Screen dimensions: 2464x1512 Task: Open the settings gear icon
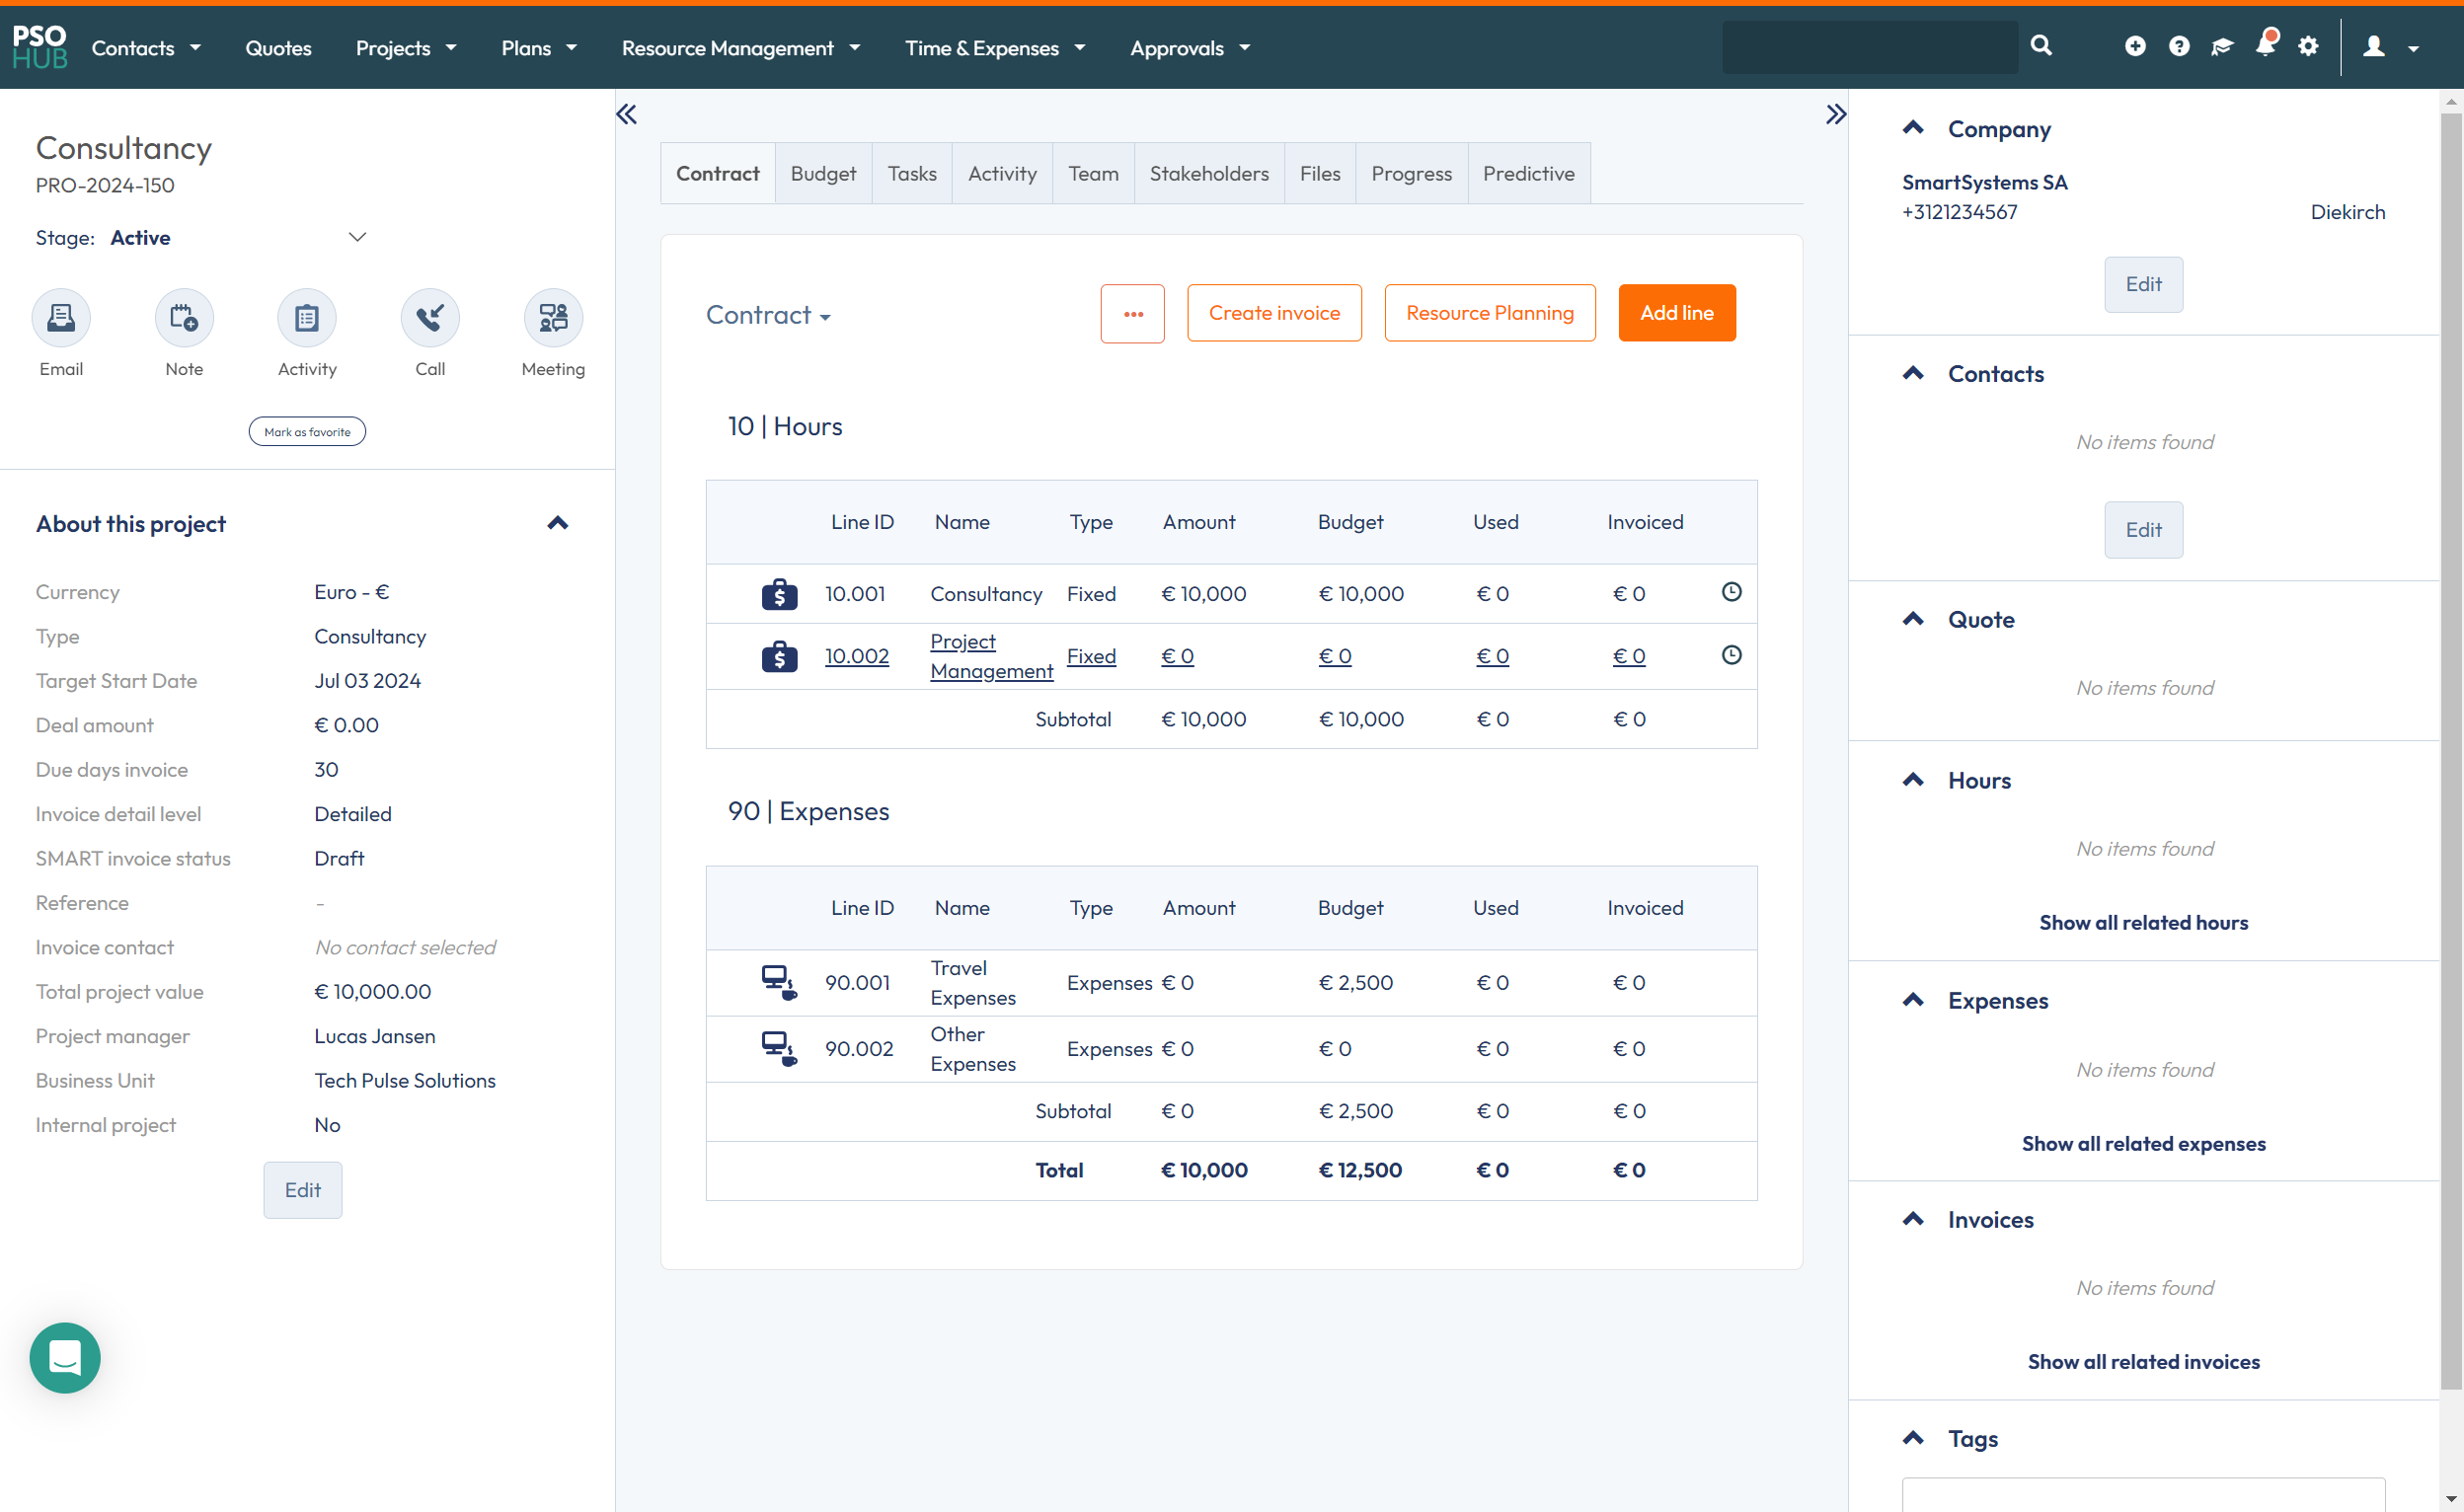click(2308, 47)
